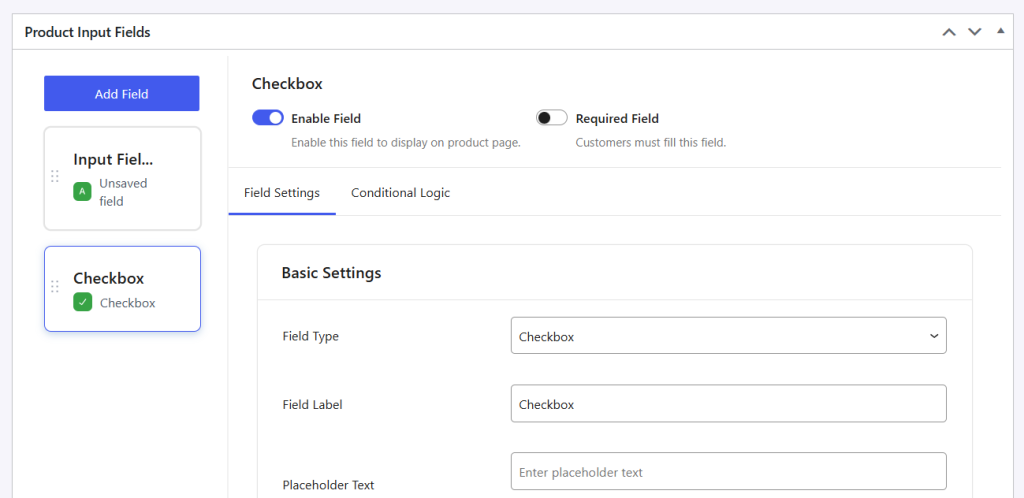1024x498 pixels.
Task: Click the move panel down arrow icon
Action: [x=975, y=33]
